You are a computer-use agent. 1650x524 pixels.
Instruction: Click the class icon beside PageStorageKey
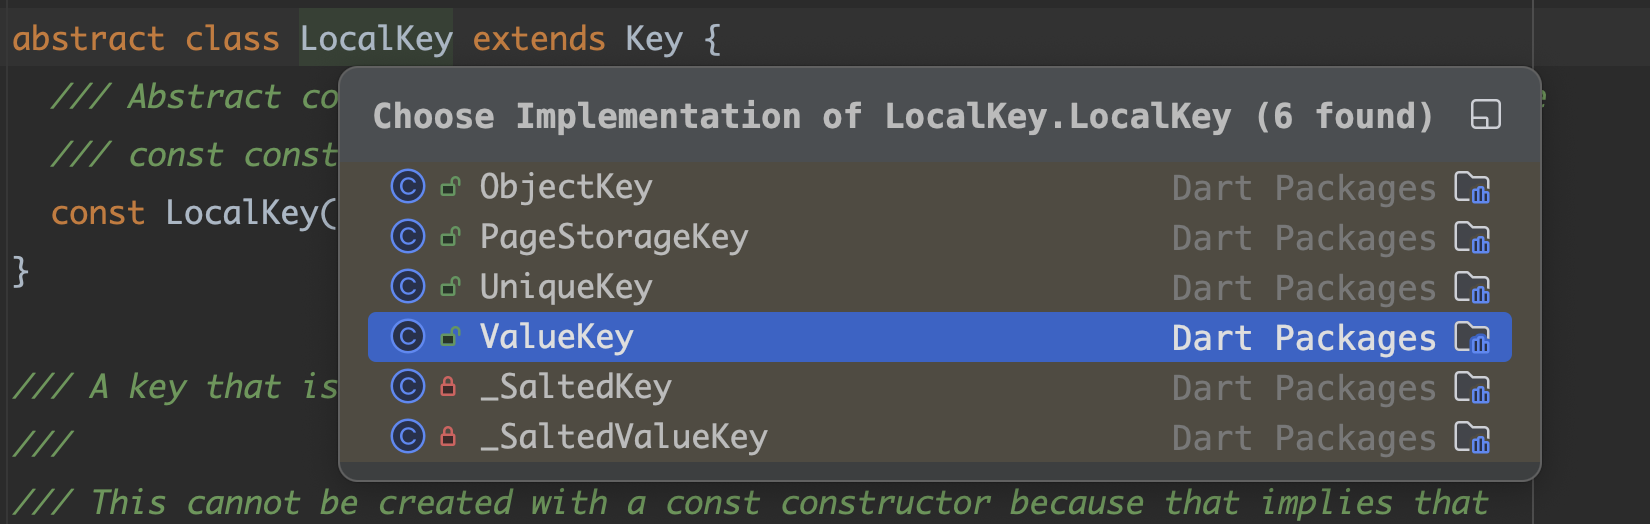(x=407, y=237)
